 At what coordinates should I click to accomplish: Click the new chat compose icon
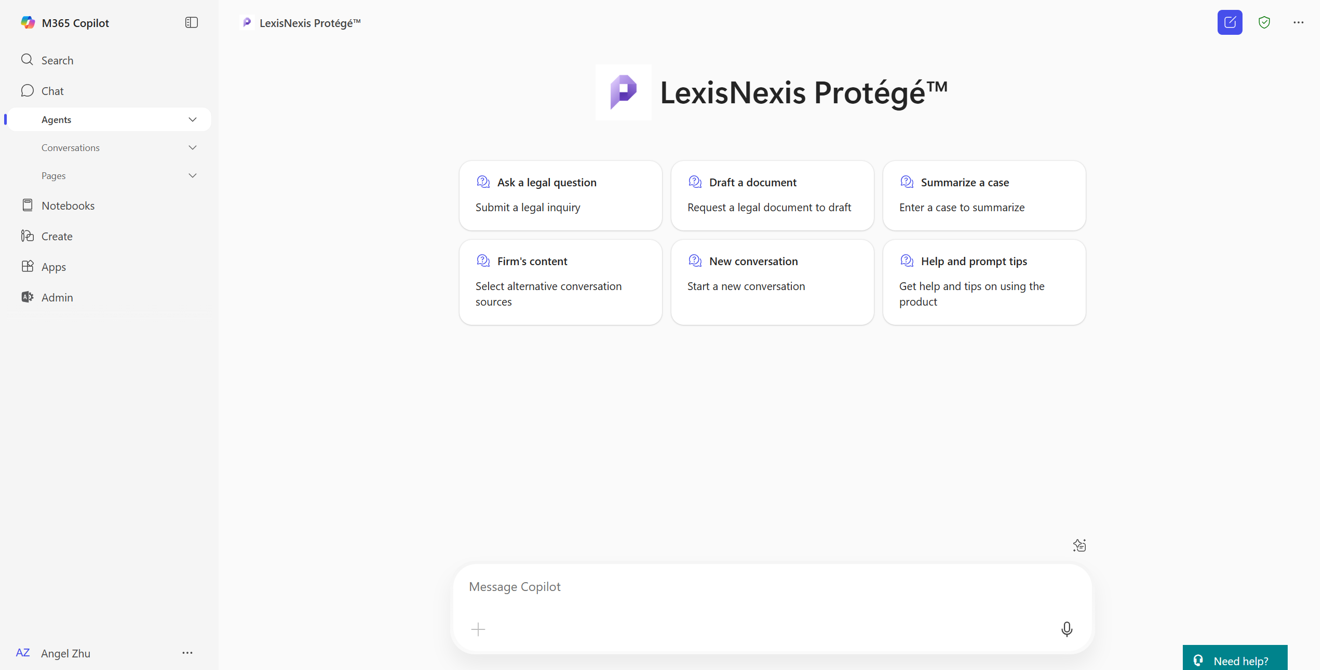(x=1230, y=22)
